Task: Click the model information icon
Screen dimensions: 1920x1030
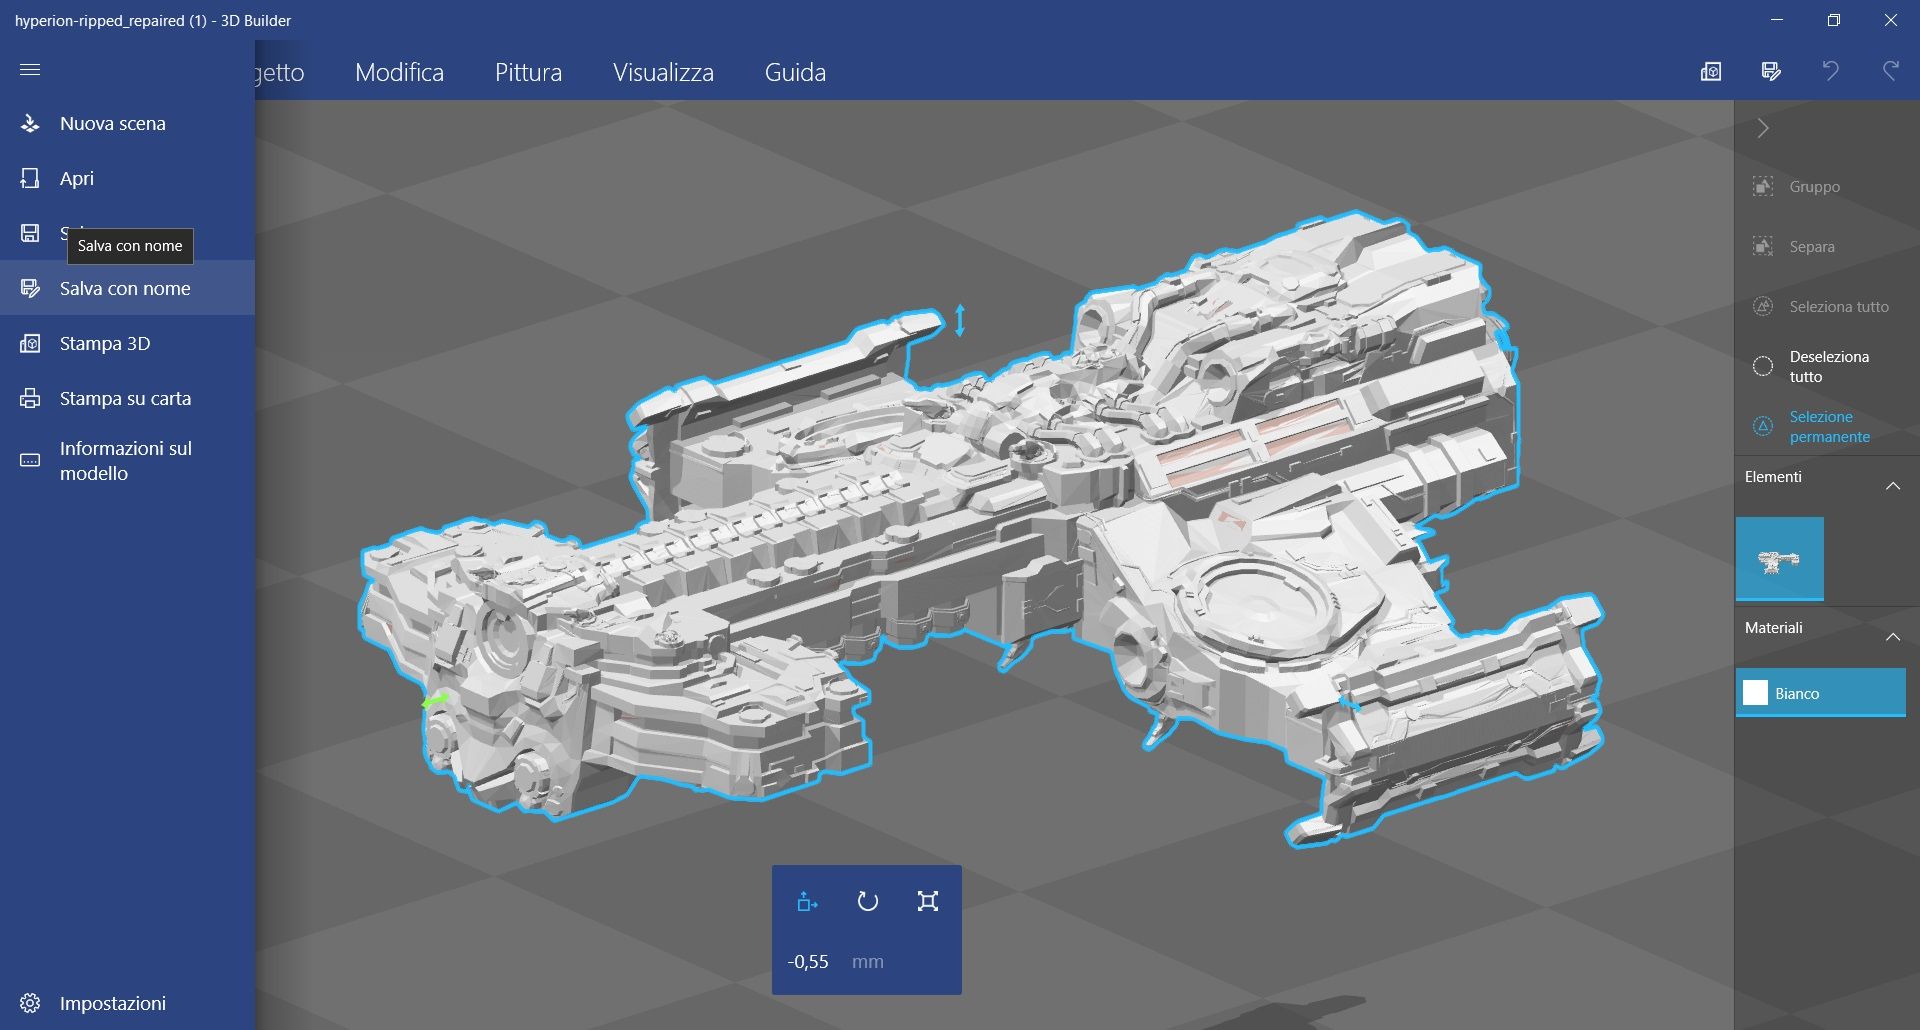Action: [x=30, y=461]
